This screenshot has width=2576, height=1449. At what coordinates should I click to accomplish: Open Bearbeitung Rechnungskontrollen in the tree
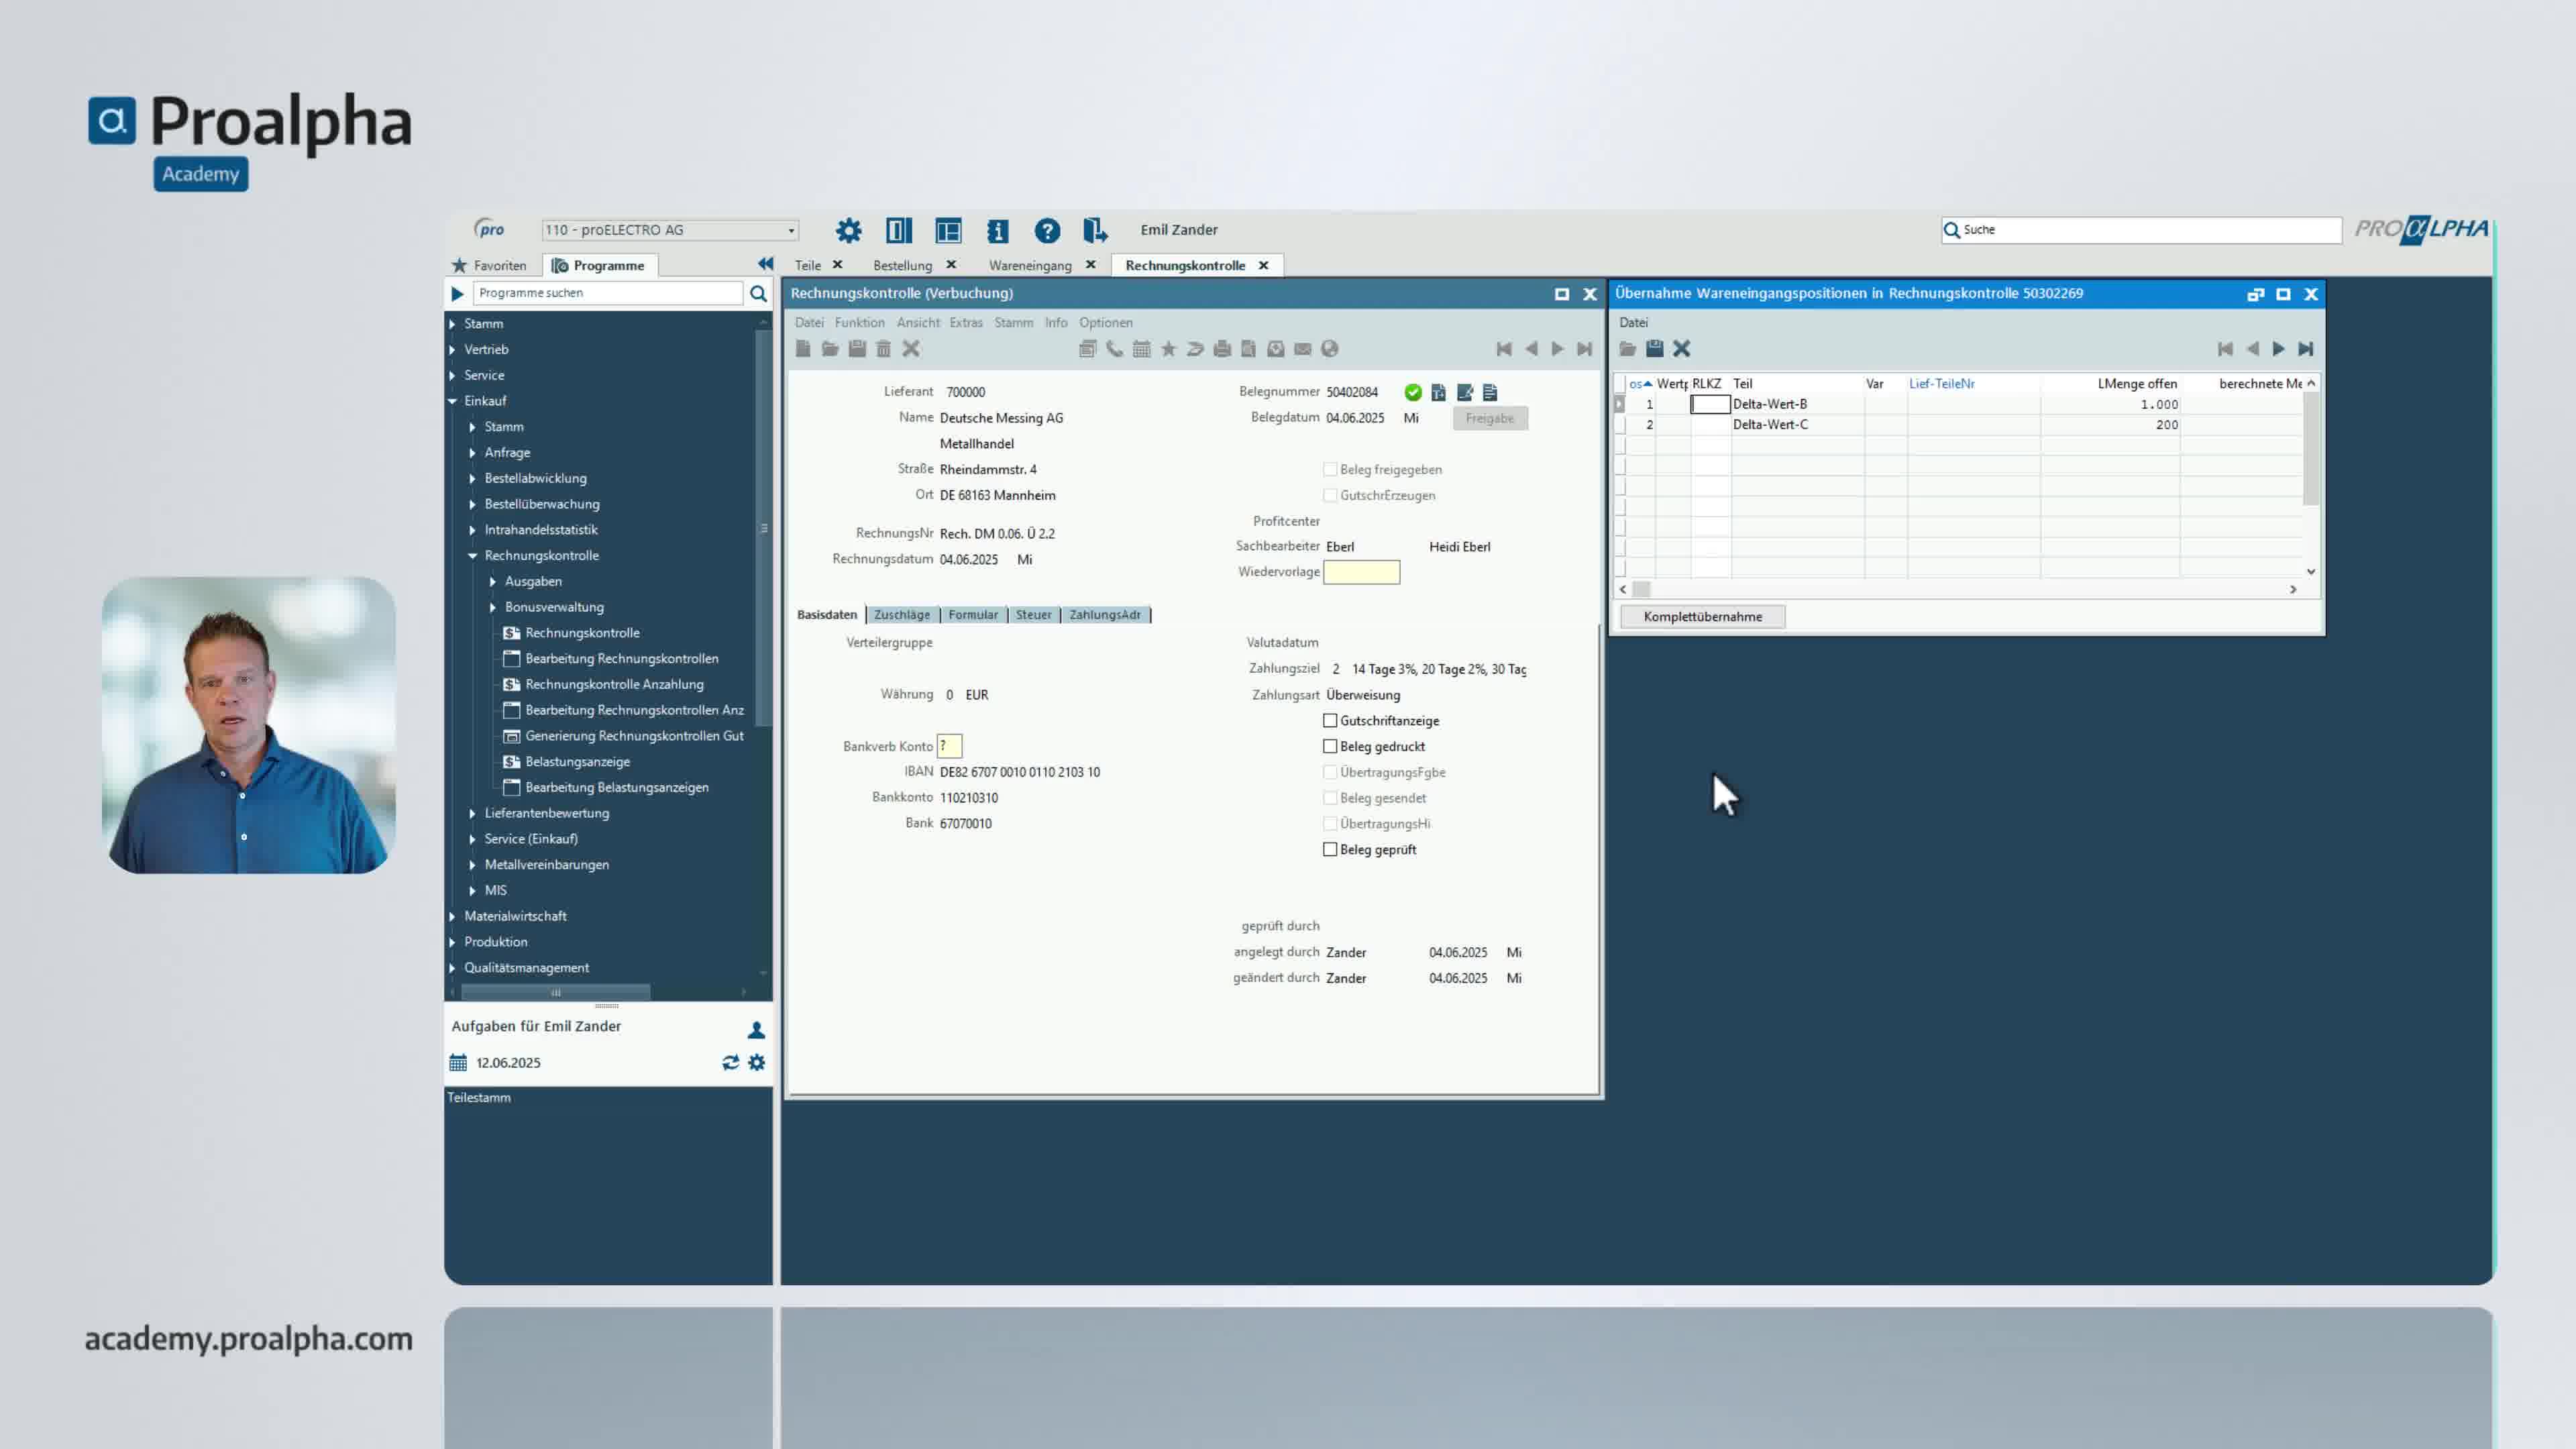(x=621, y=659)
